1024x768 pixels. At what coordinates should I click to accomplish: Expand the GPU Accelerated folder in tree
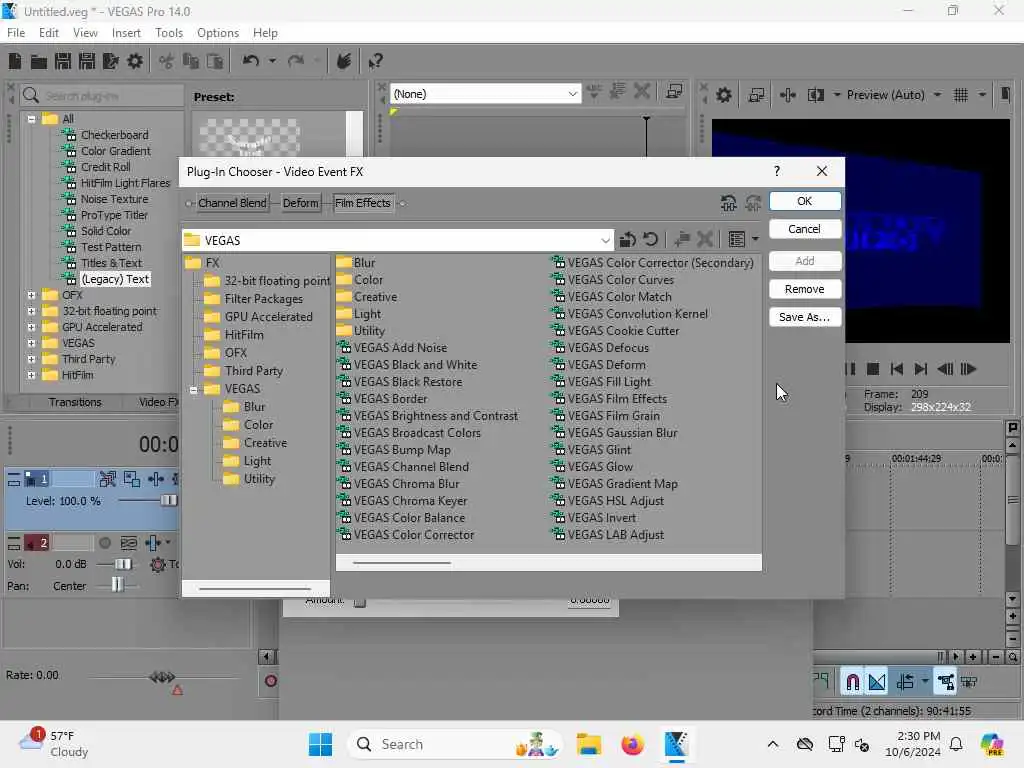31,327
